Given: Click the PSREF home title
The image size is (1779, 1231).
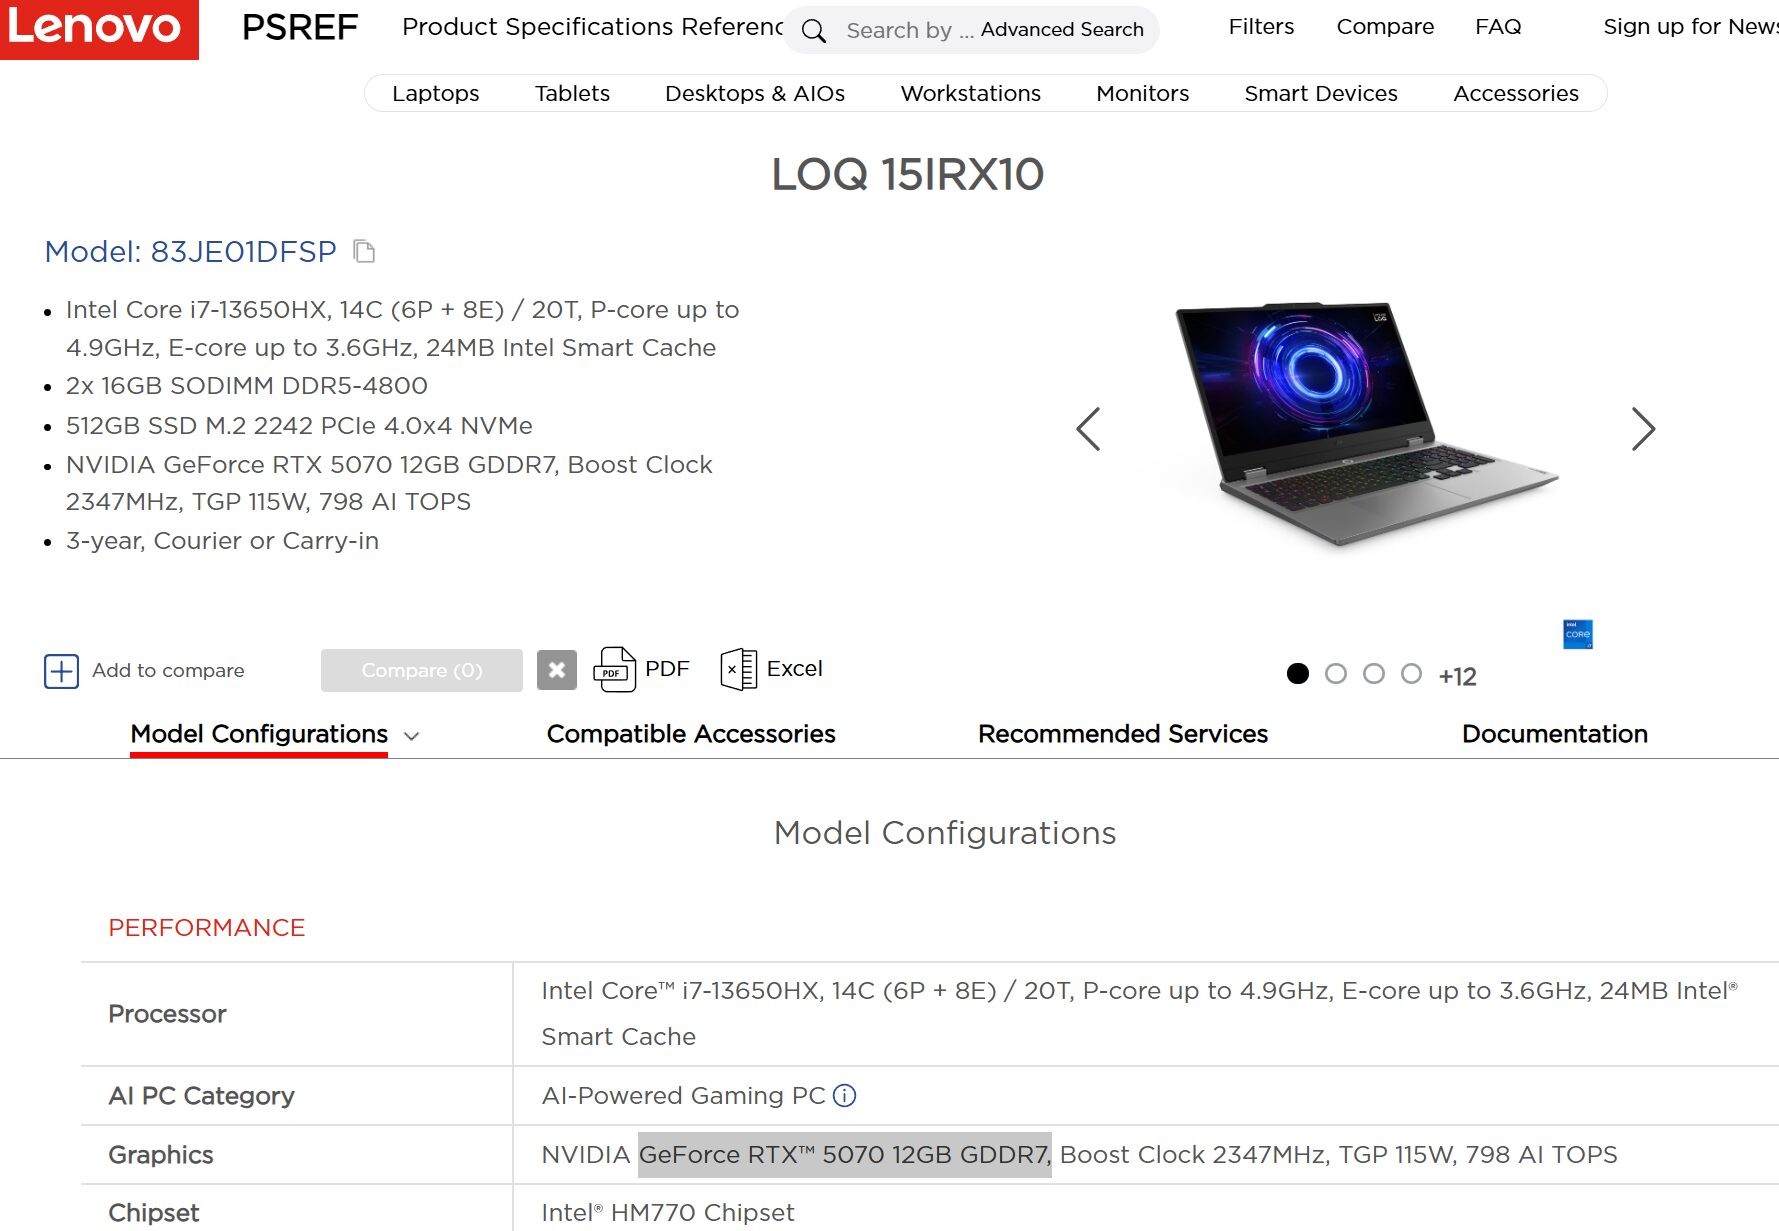Looking at the screenshot, I should pyautogui.click(x=300, y=27).
